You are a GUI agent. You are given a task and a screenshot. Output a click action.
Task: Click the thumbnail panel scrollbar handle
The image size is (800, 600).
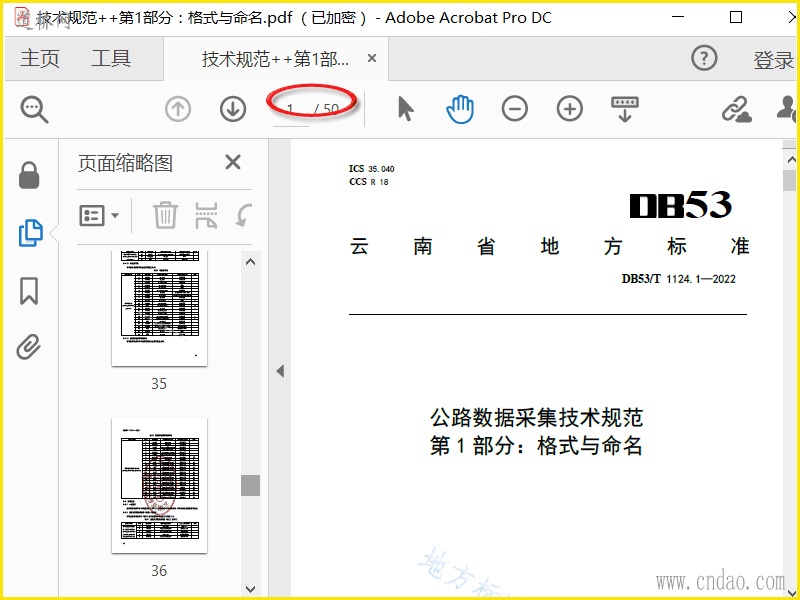[251, 485]
